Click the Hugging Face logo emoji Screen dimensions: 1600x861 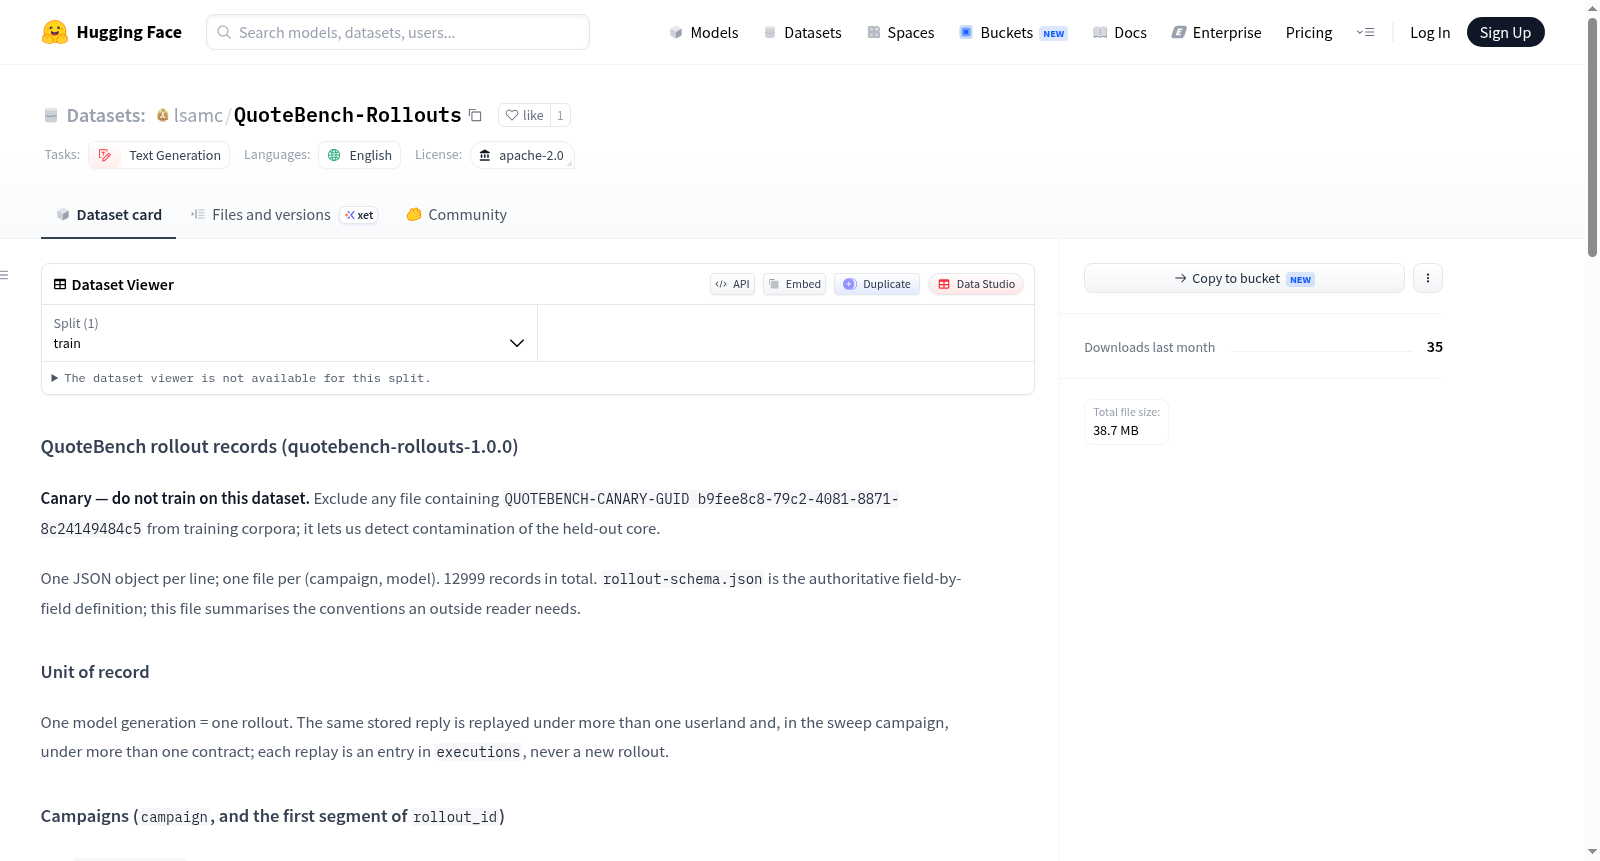55,32
